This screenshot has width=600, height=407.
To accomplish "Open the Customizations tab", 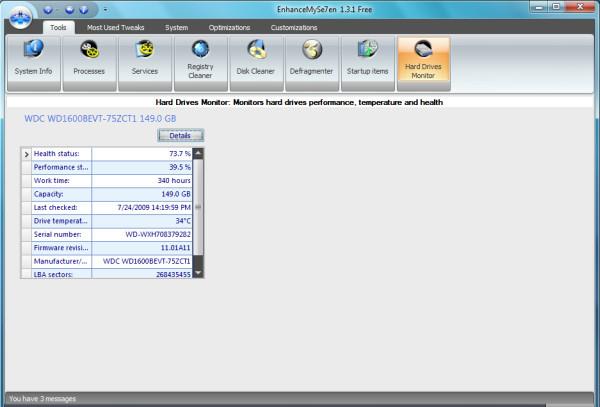I will 294,27.
